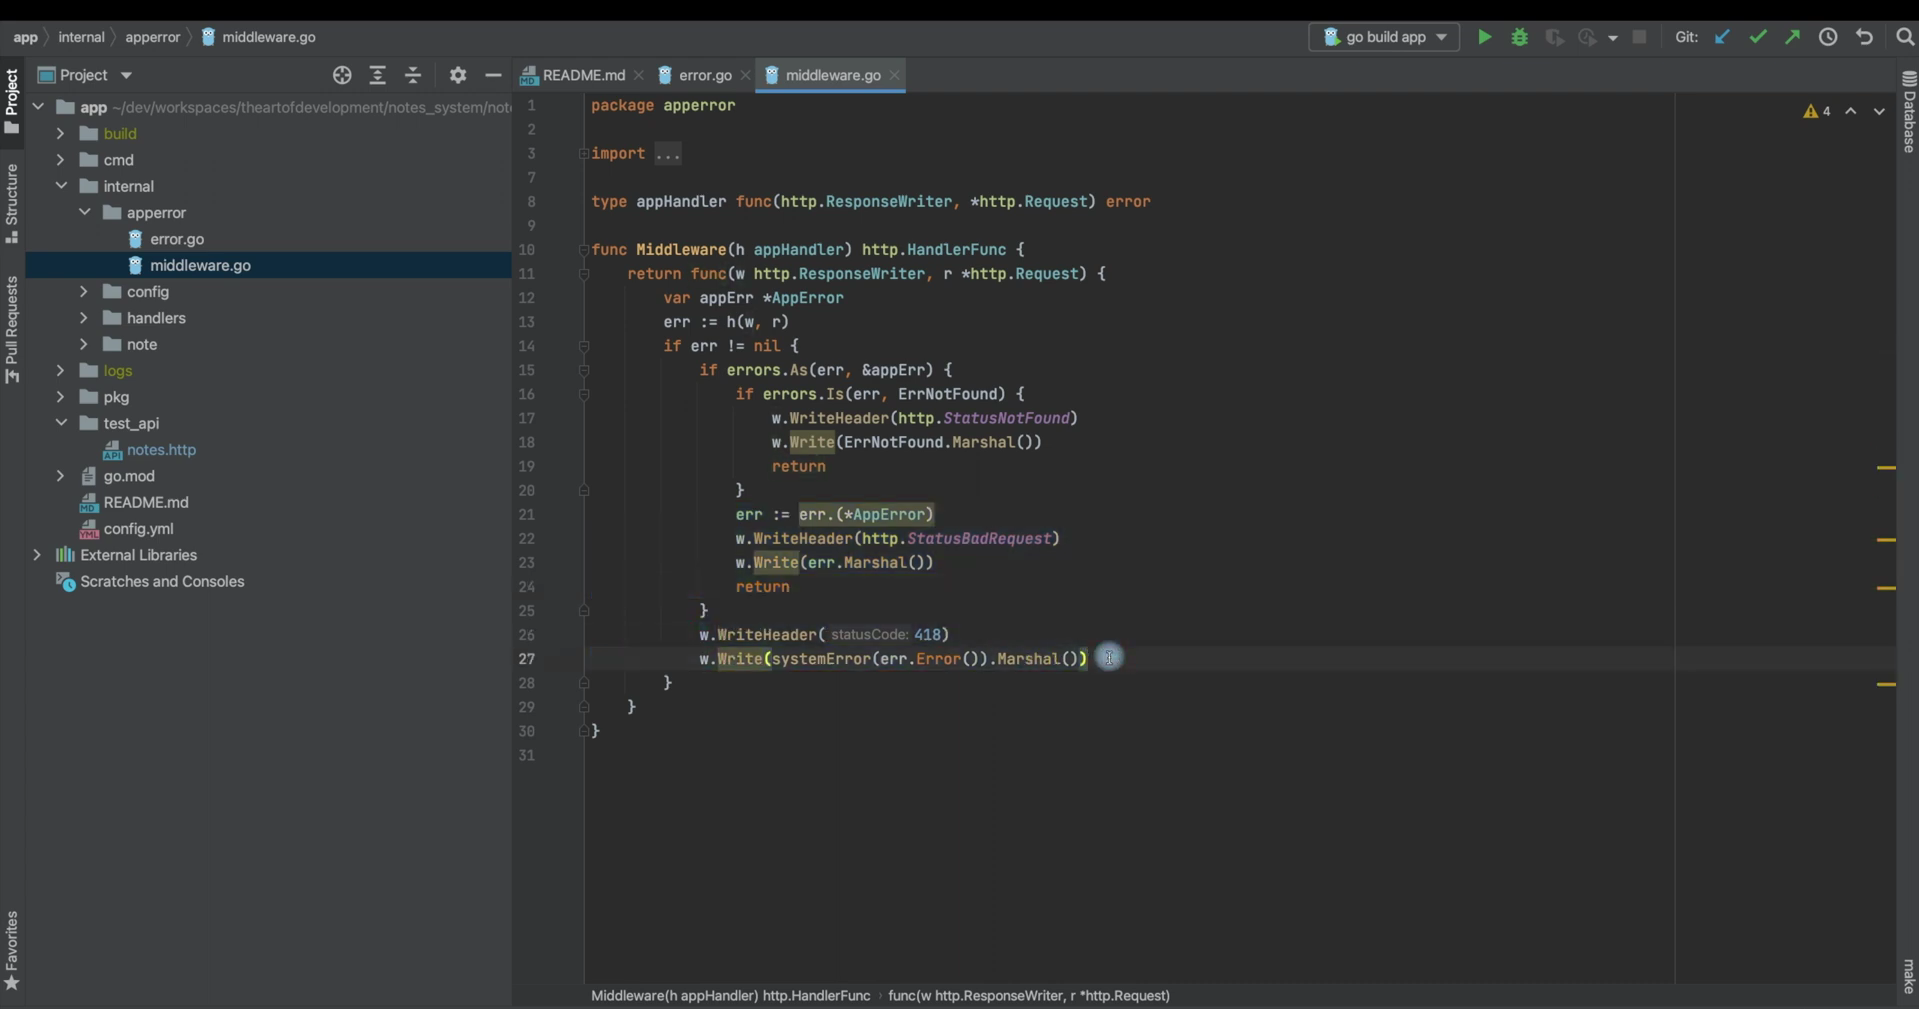Start the Debug bug icon
This screenshot has width=1919, height=1009.
tap(1519, 37)
